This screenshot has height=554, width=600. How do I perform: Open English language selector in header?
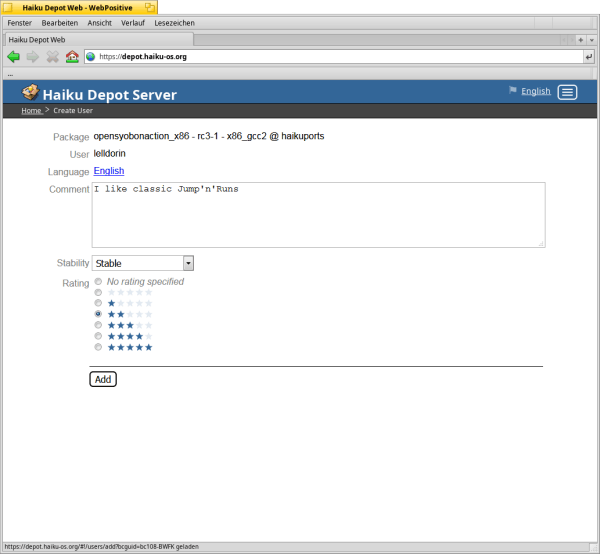[x=535, y=91]
